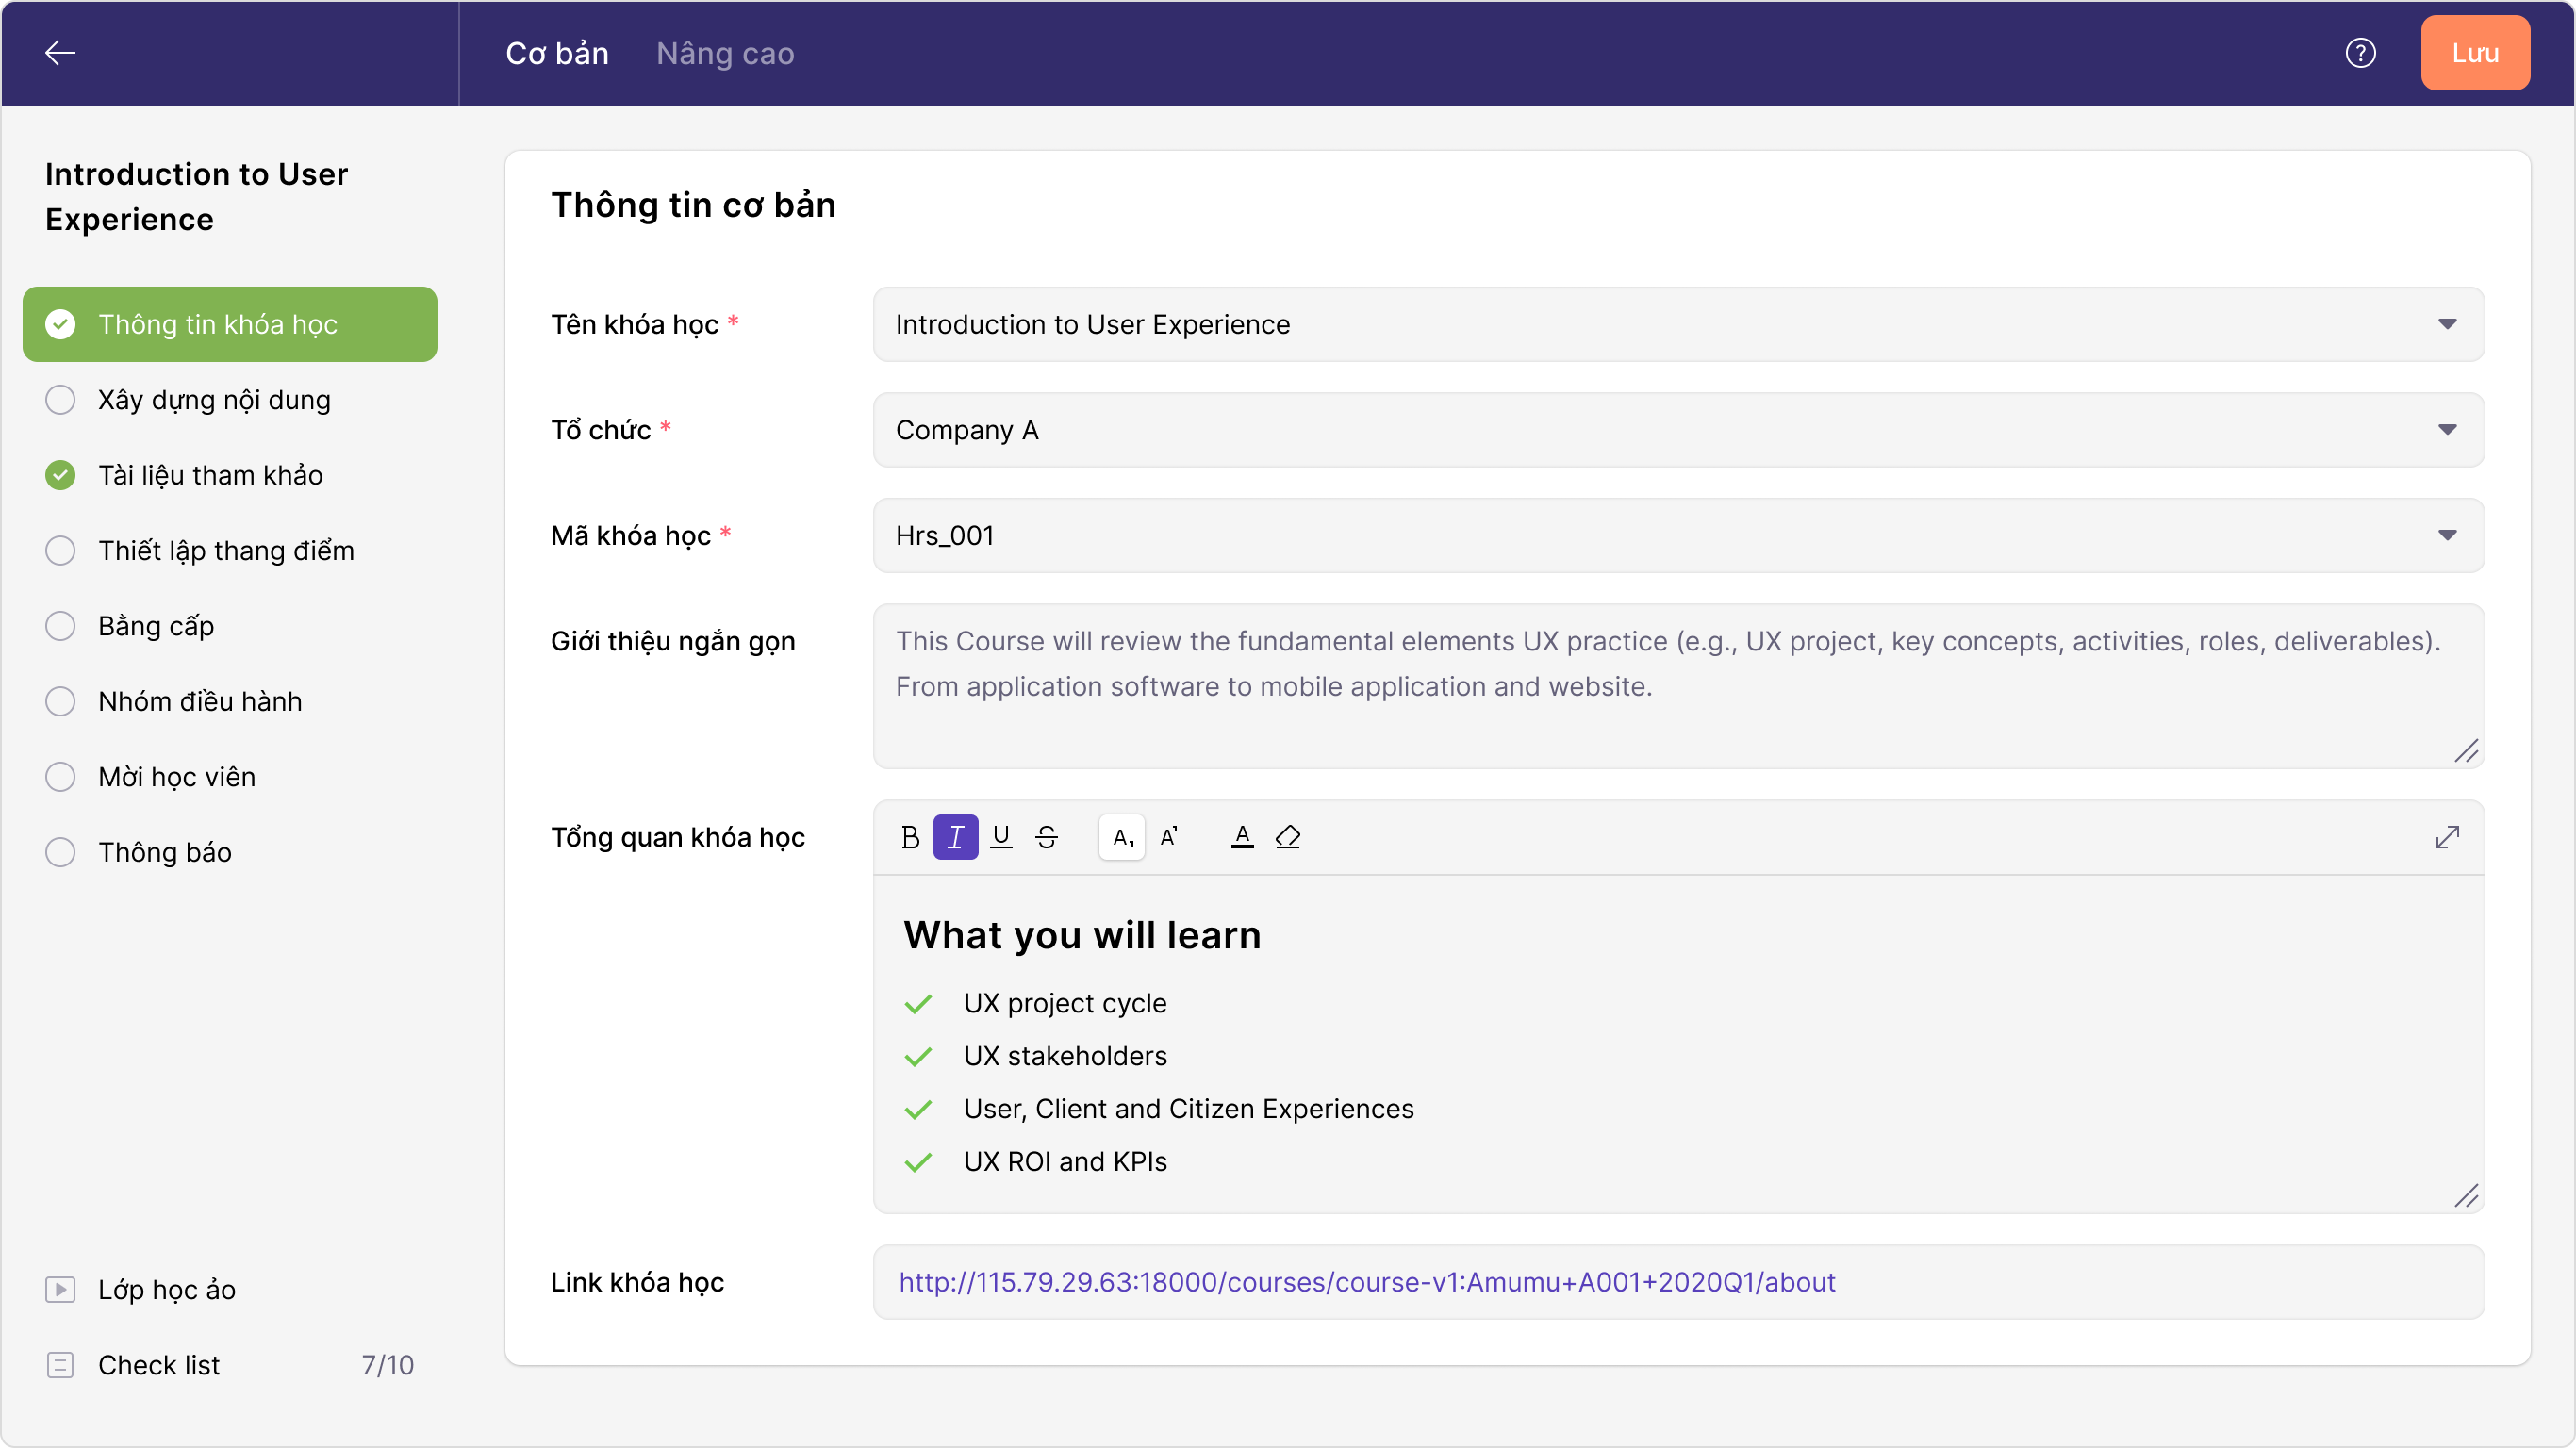Open the help question mark icon

[2360, 53]
